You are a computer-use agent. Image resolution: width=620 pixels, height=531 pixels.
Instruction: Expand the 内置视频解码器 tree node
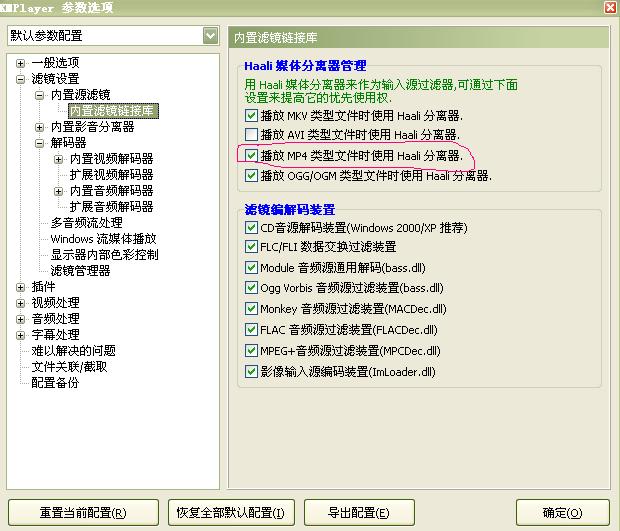[59, 159]
